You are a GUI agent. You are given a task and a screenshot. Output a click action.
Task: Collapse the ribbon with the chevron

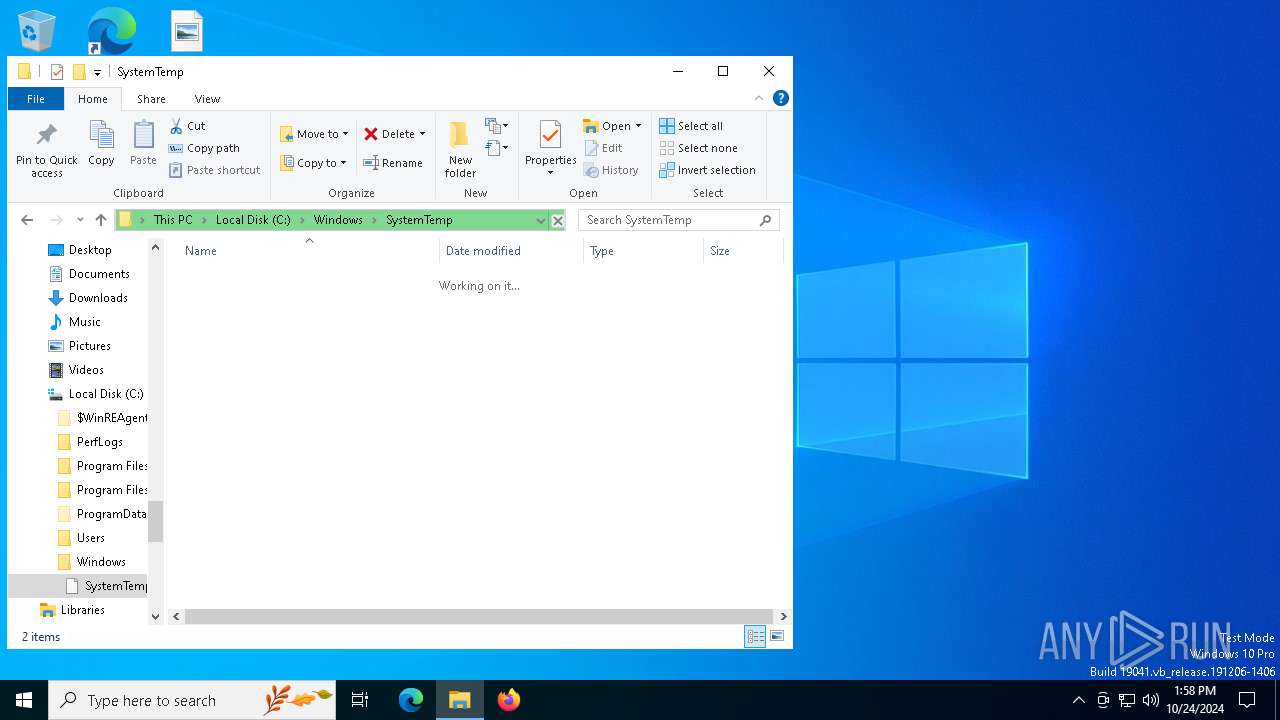coord(759,98)
